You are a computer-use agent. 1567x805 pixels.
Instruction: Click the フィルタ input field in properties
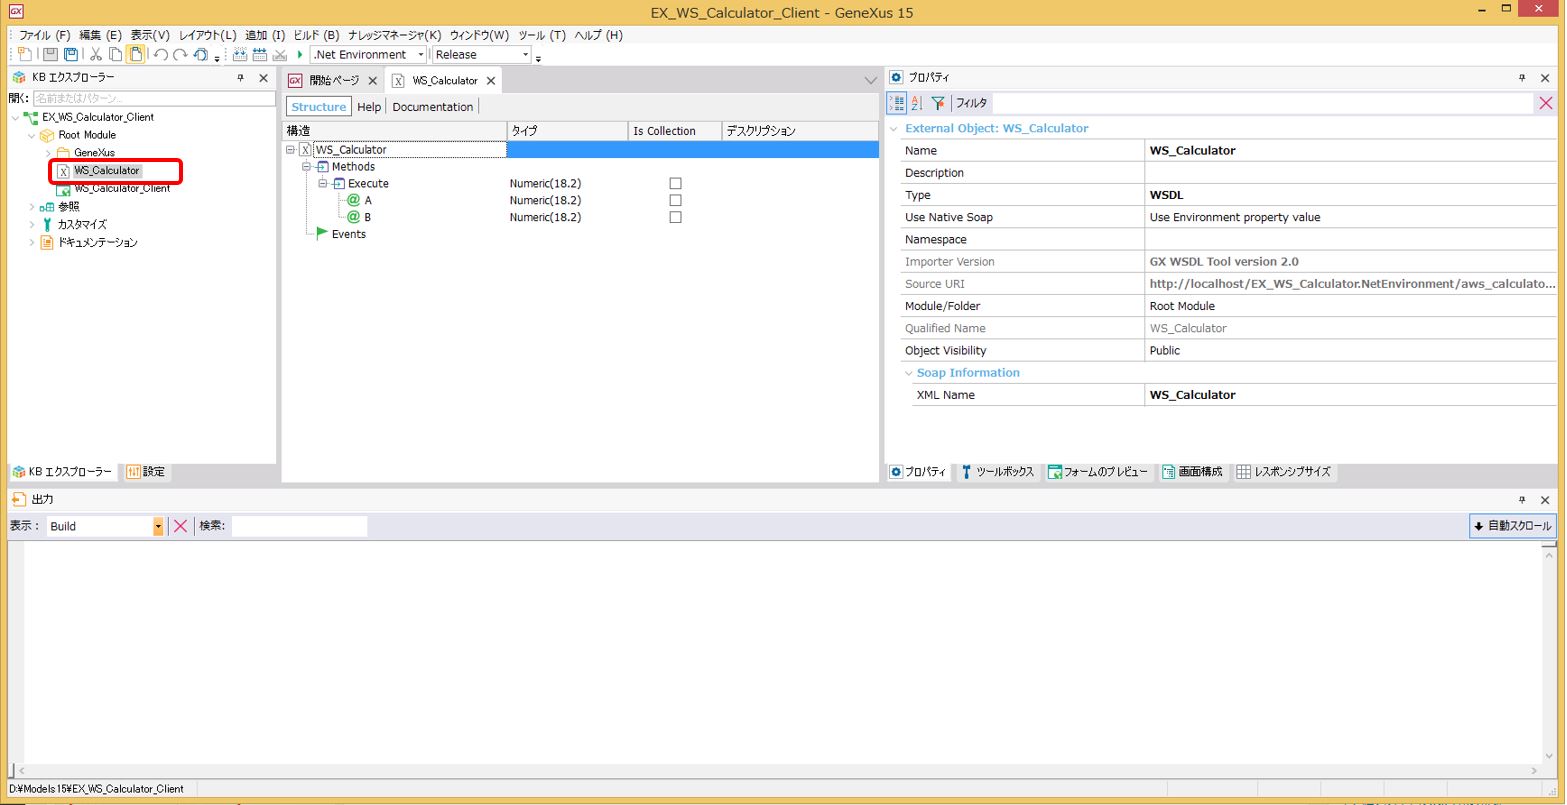1260,103
